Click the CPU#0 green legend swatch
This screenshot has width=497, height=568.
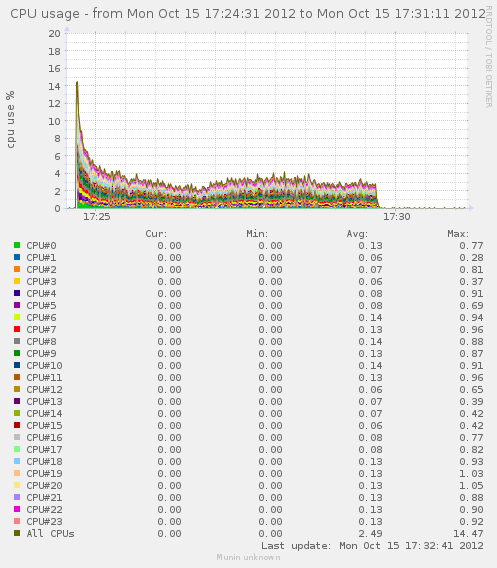17,245
